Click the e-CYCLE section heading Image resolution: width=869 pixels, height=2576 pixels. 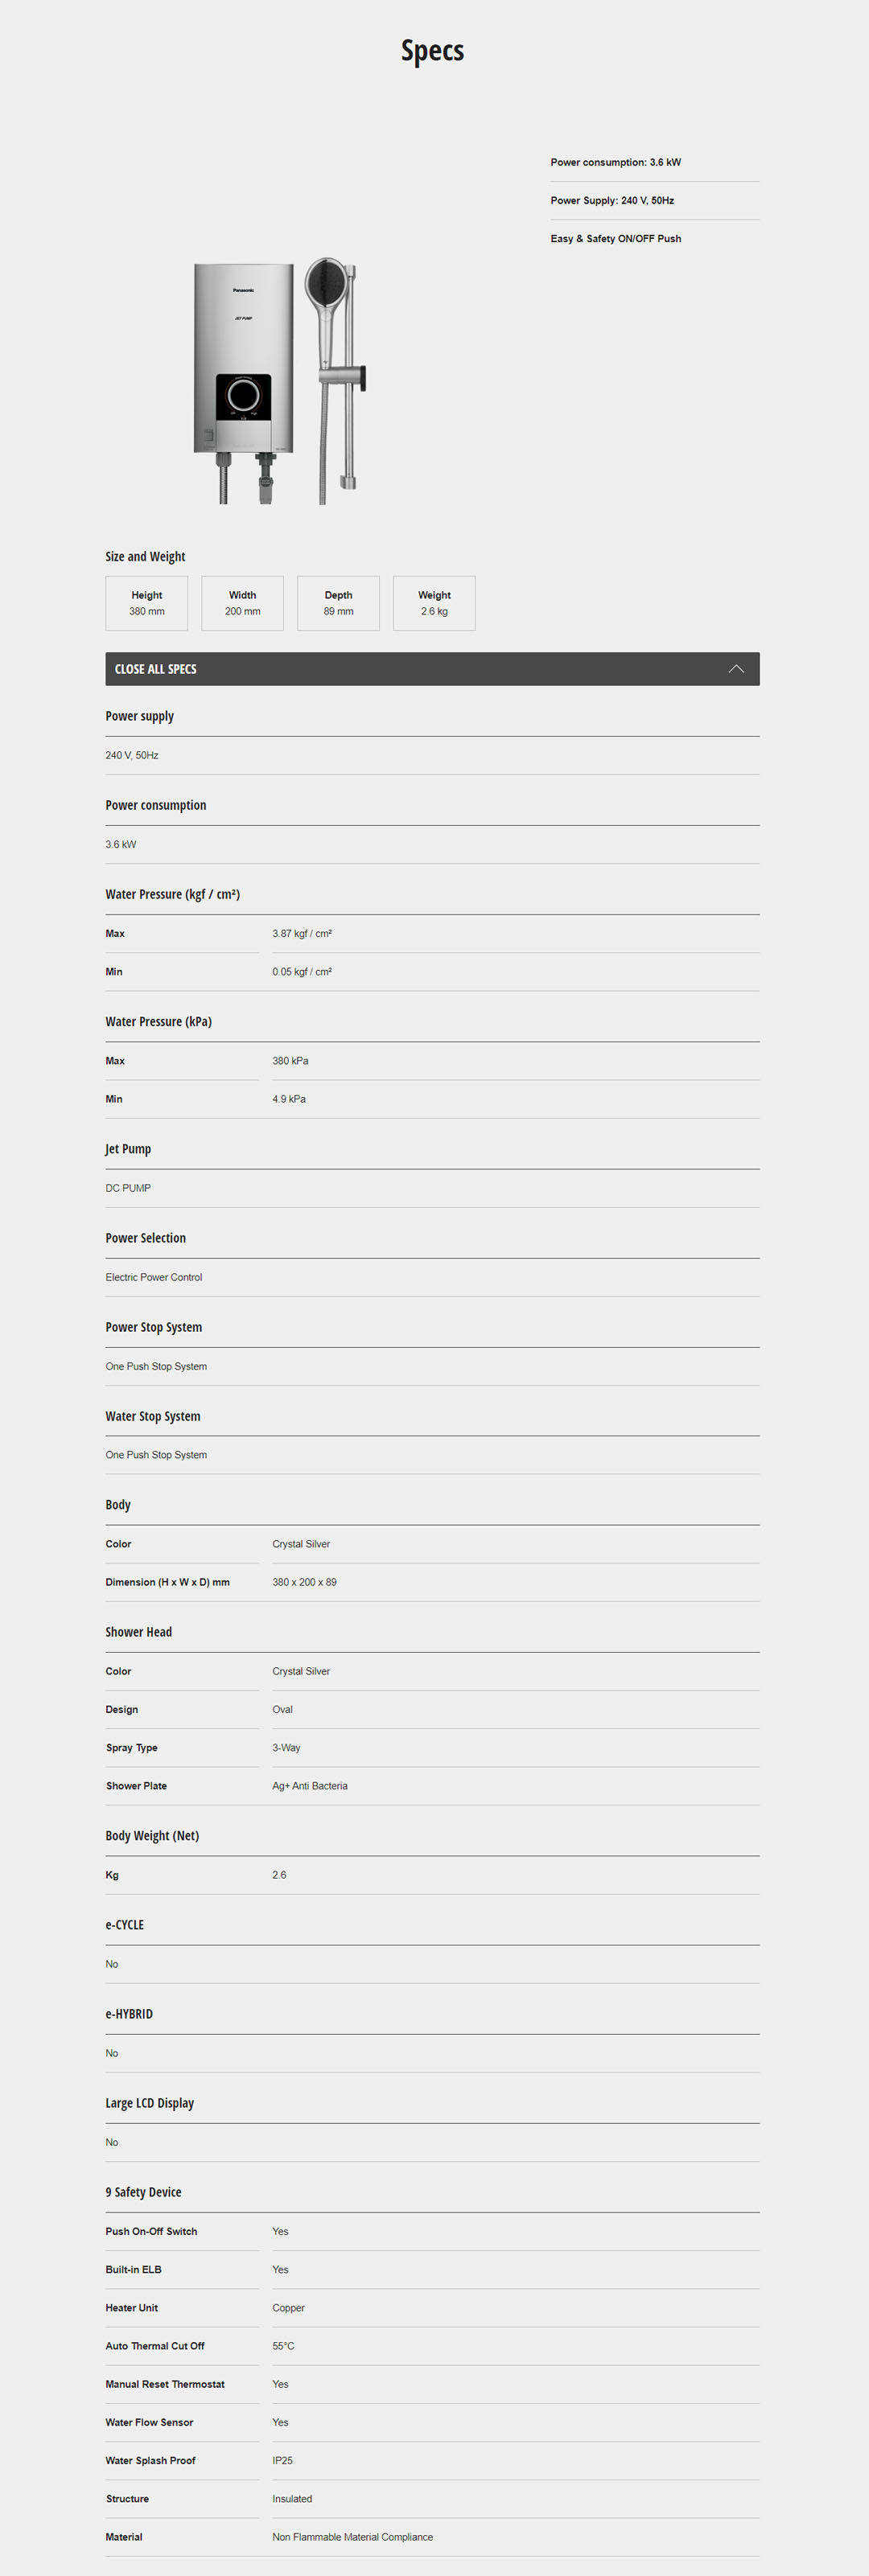tap(124, 1925)
